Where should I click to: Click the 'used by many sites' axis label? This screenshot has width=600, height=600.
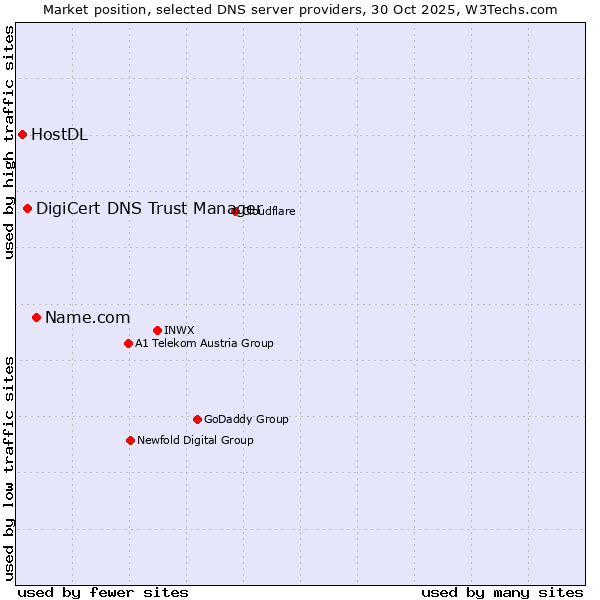(x=502, y=592)
